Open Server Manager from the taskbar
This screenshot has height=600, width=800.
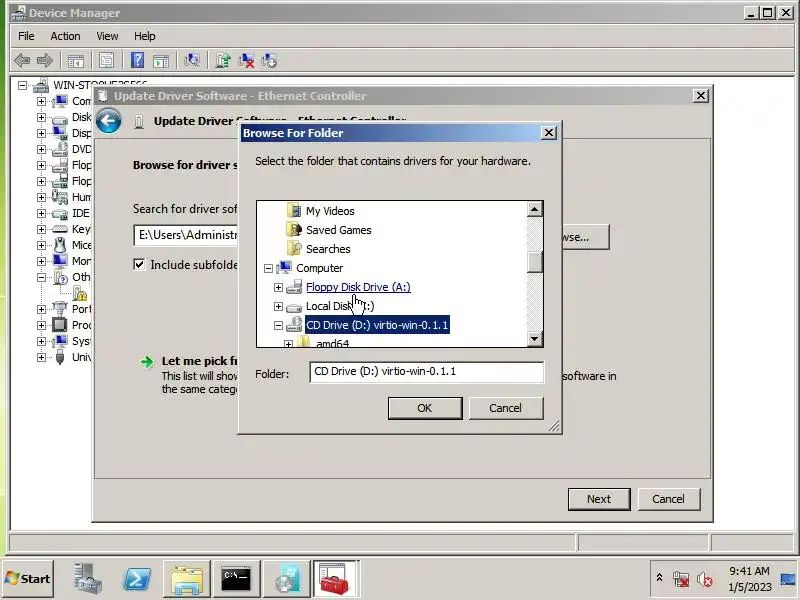(88, 579)
